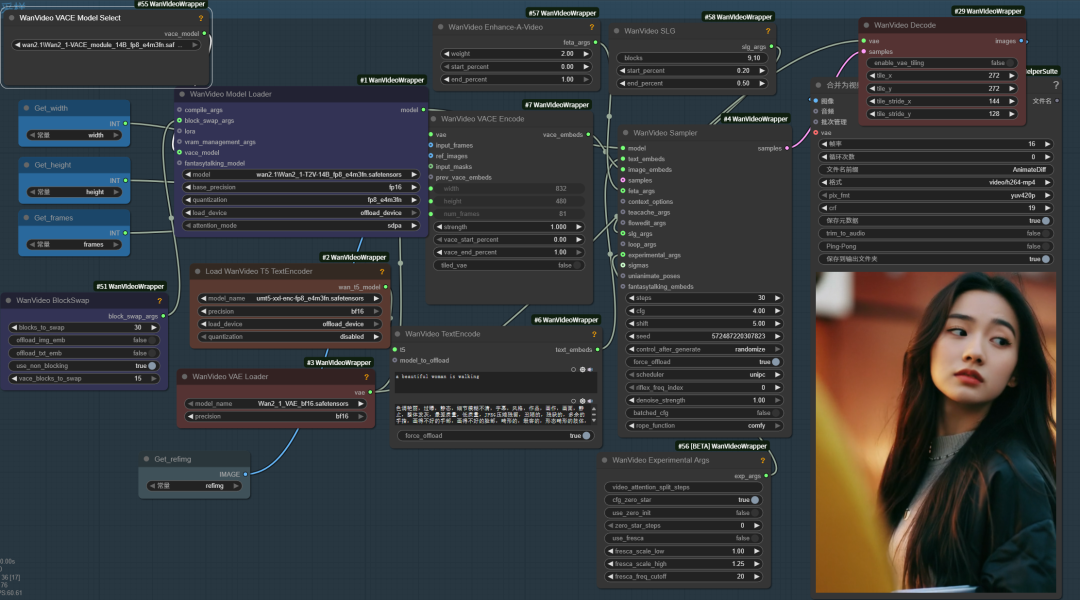Collapse the Get_frames node dot

pyautogui.click(x=26, y=218)
